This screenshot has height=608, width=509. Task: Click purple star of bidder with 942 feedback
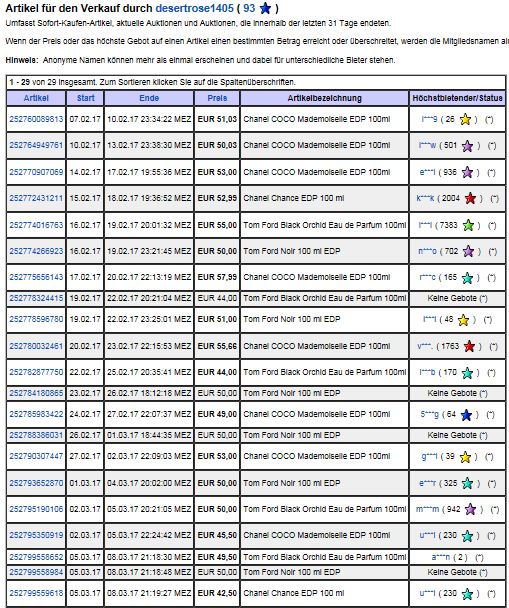pos(470,510)
